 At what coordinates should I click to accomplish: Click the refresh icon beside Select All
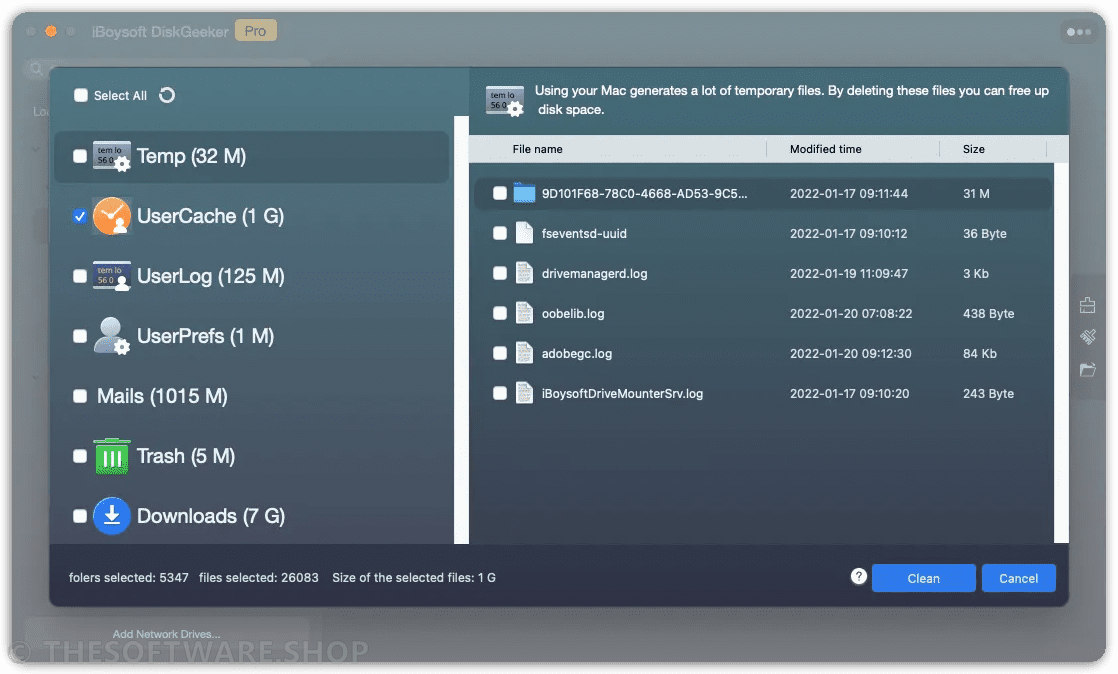click(167, 95)
